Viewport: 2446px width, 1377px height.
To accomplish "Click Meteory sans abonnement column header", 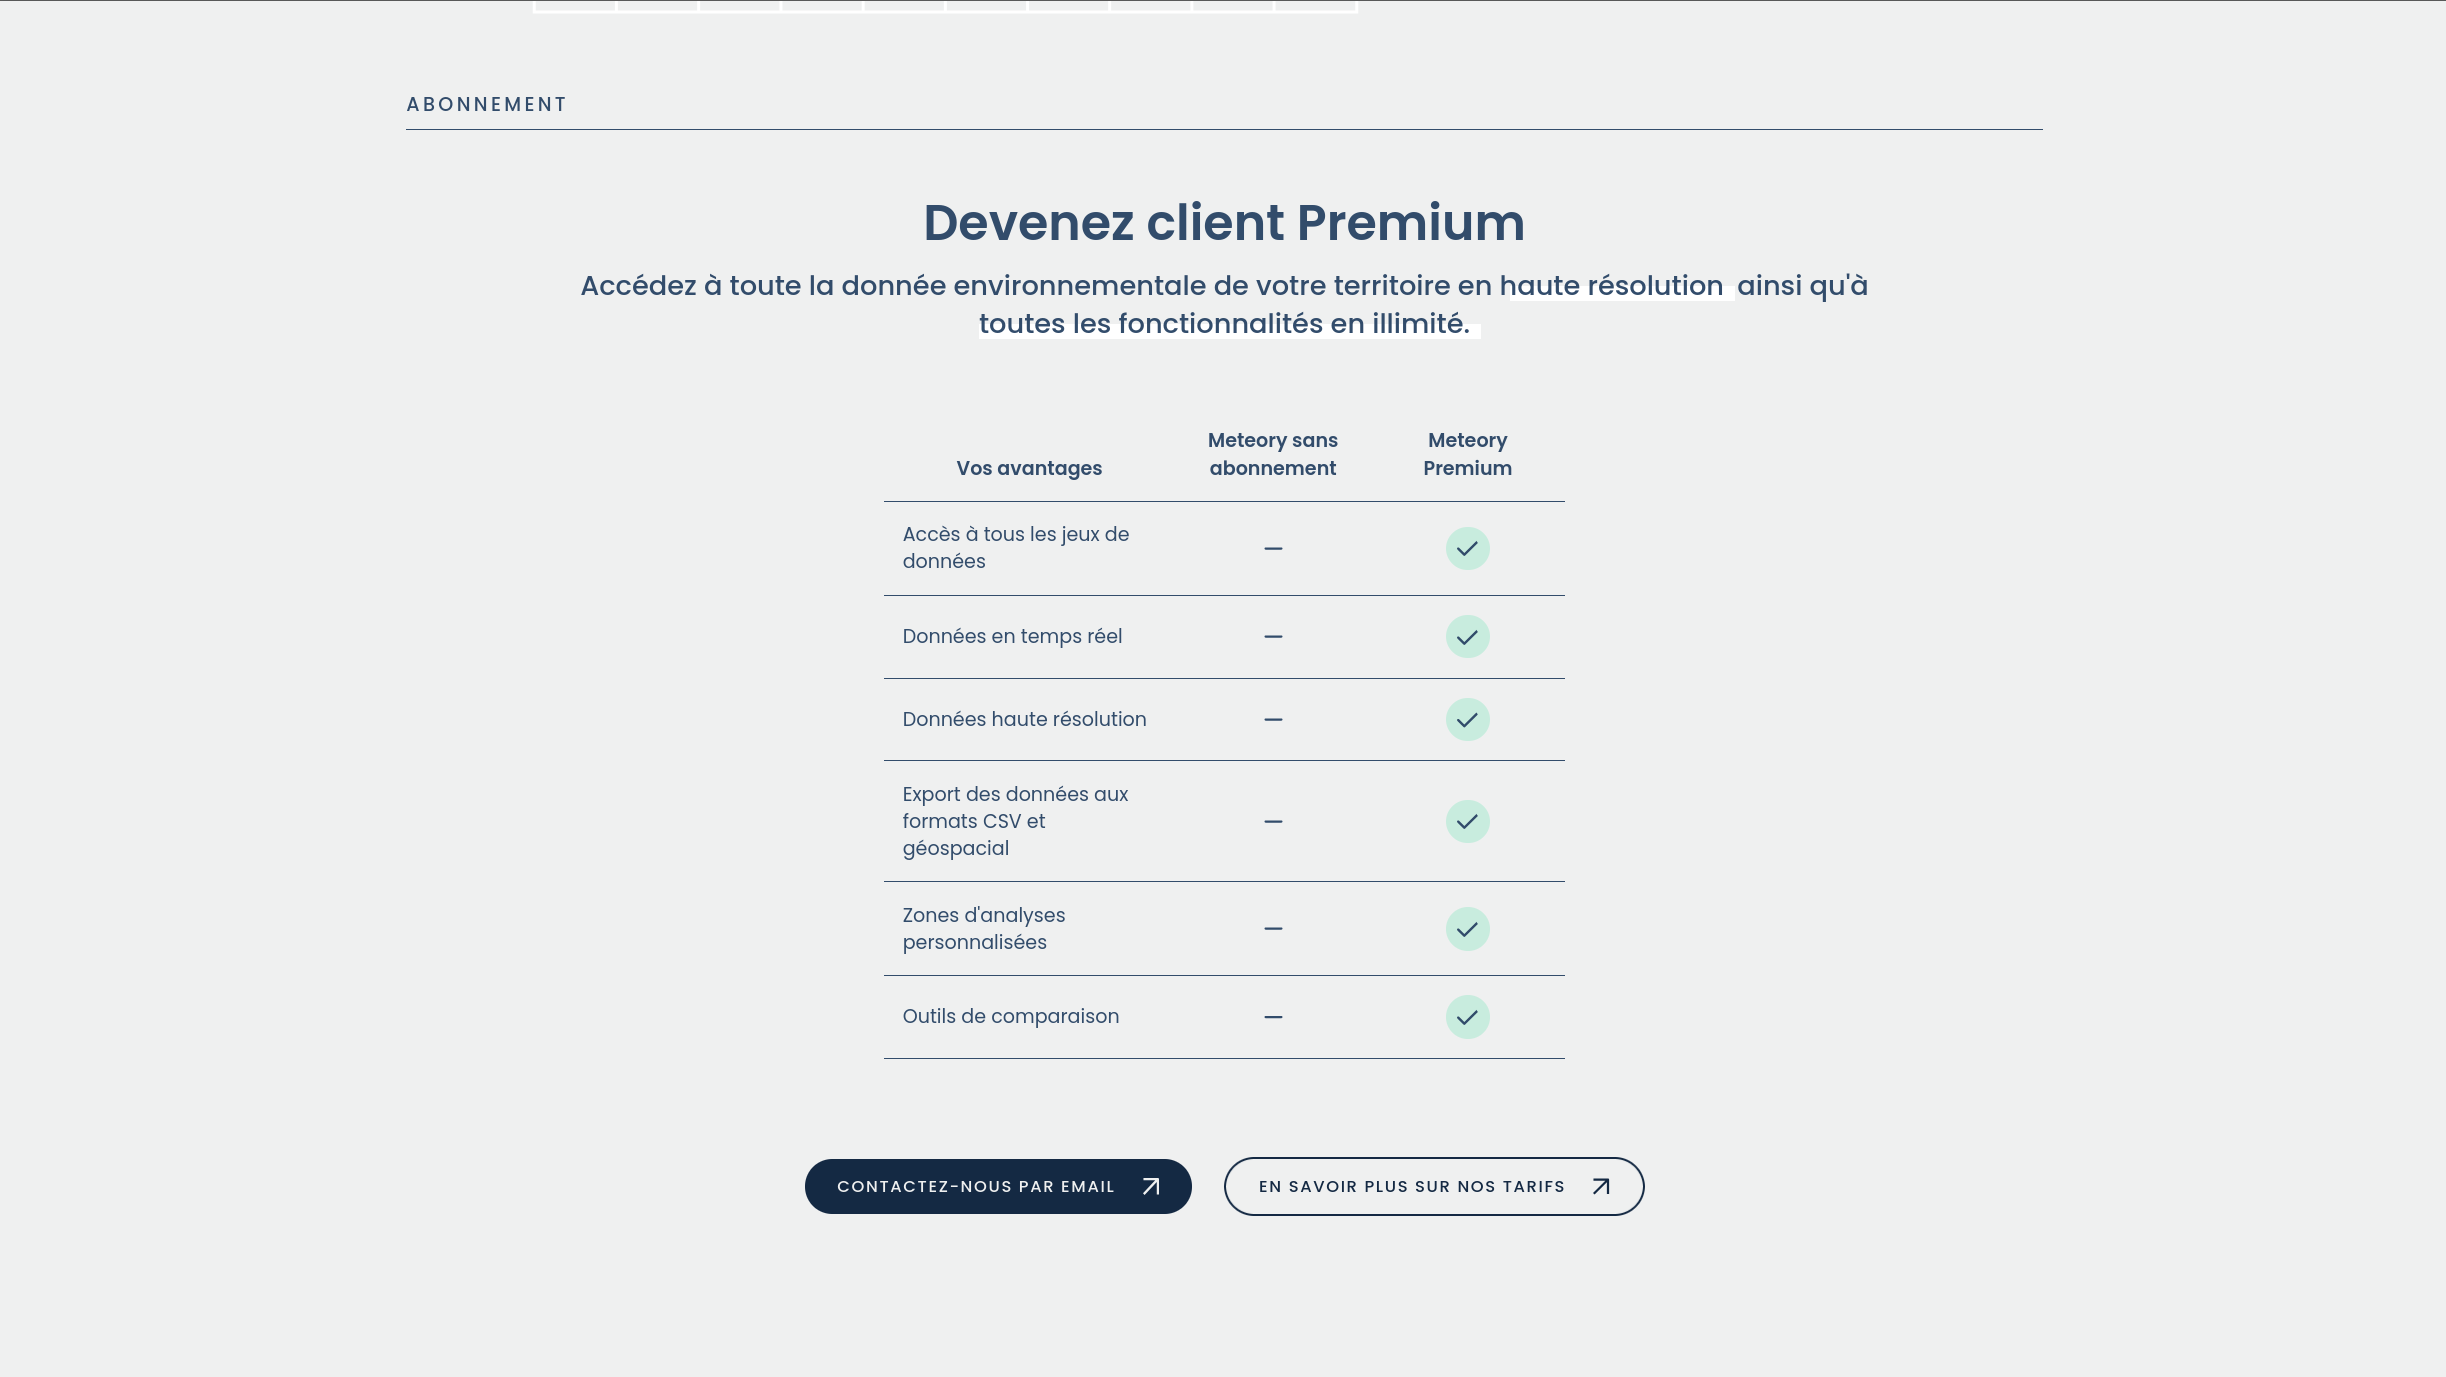I will [1272, 454].
